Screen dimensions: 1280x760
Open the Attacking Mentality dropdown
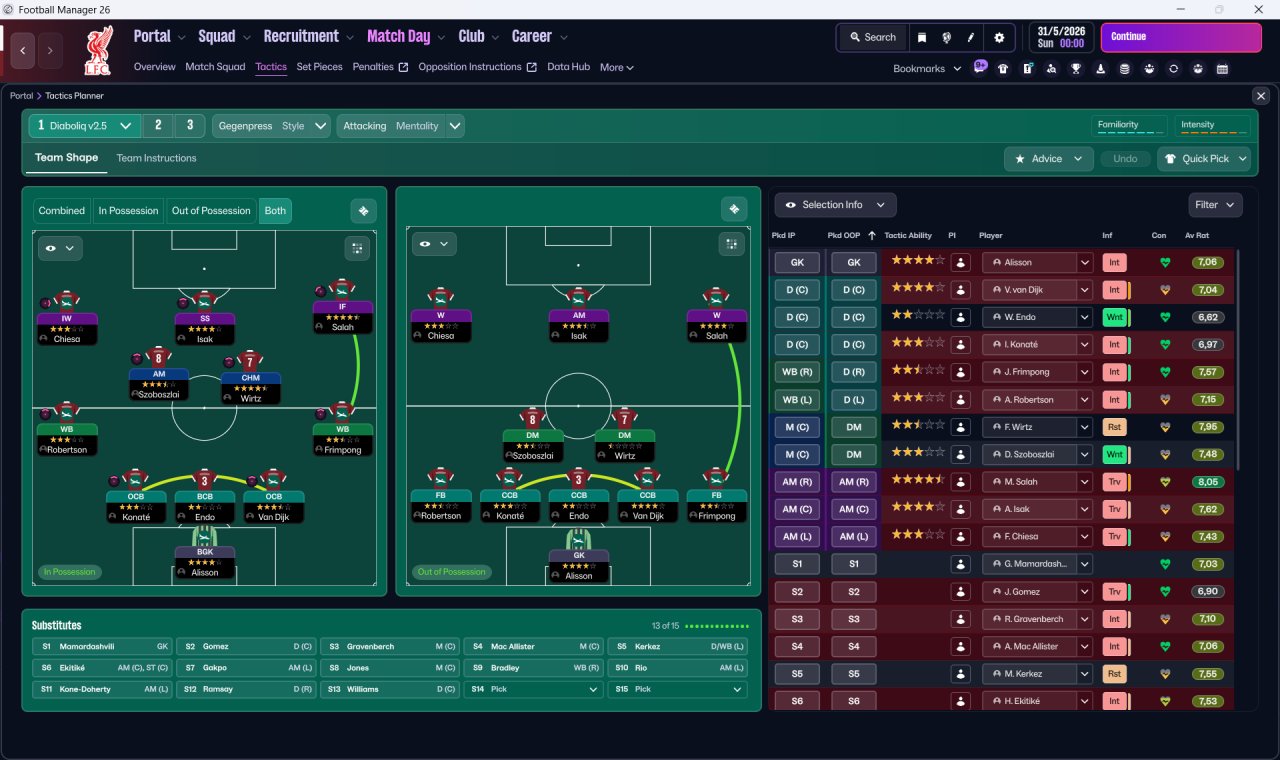coord(400,127)
